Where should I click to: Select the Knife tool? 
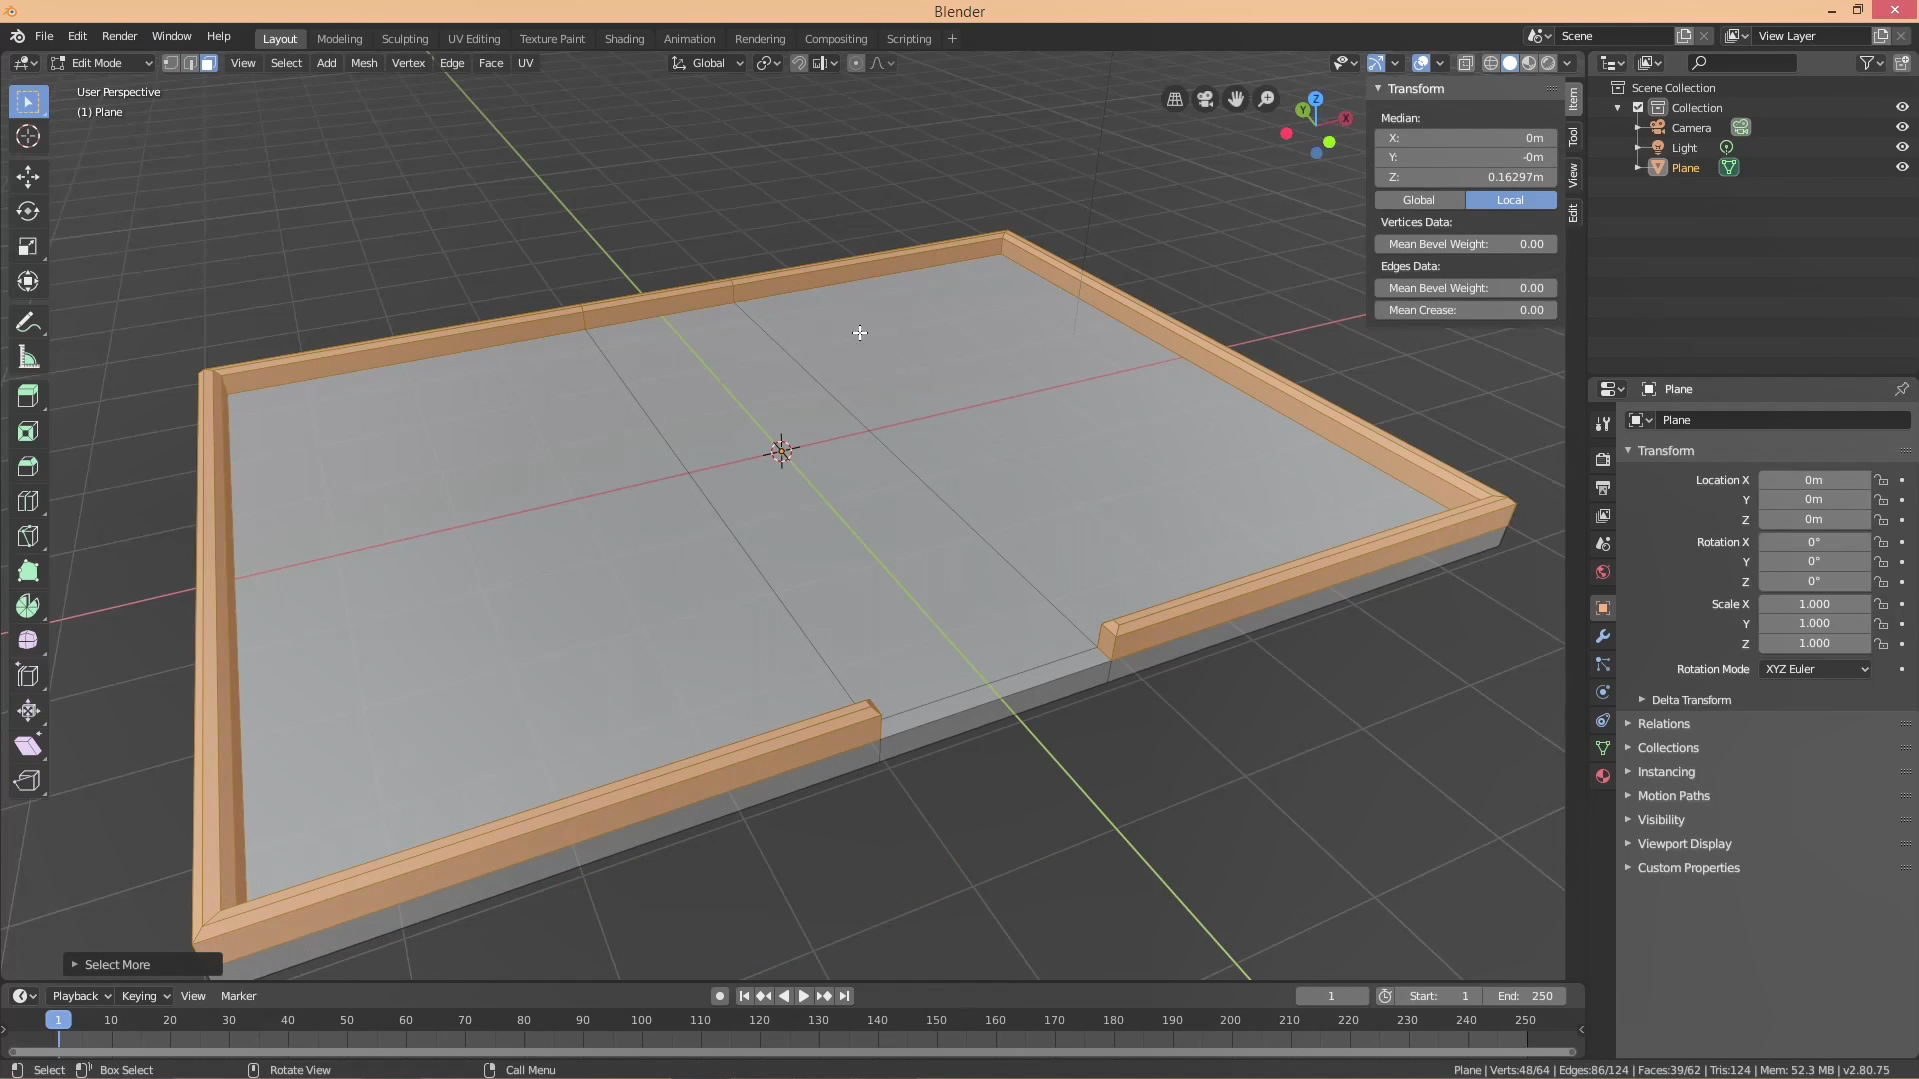click(28, 537)
